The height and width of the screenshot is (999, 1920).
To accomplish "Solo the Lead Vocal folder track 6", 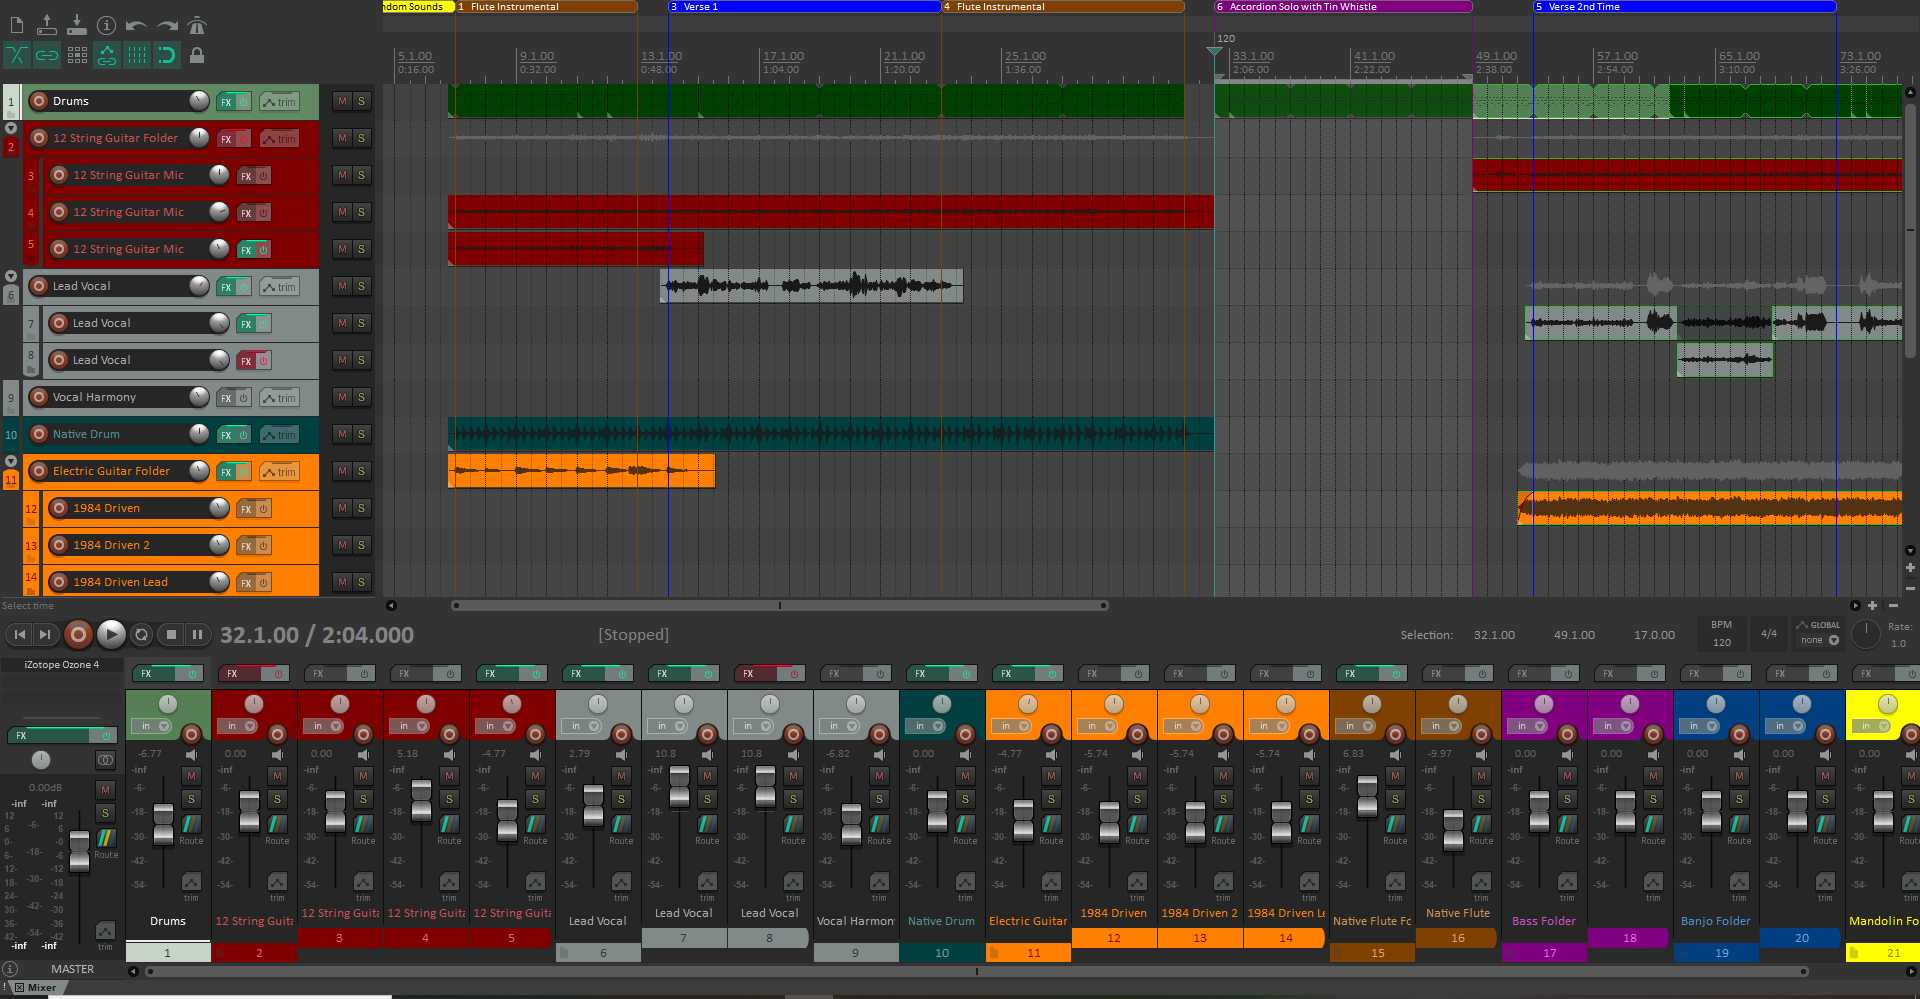I will (x=361, y=286).
